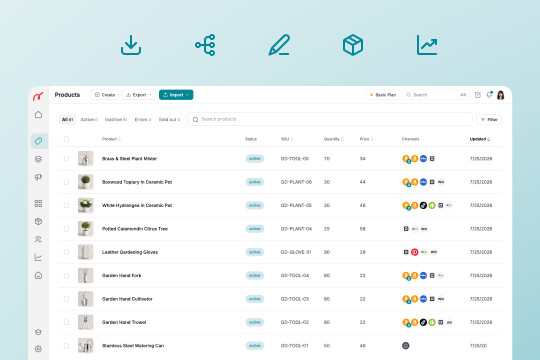Check the Brass & Steel Plant Mister row
Image resolution: width=540 pixels, height=360 pixels.
[x=66, y=158]
